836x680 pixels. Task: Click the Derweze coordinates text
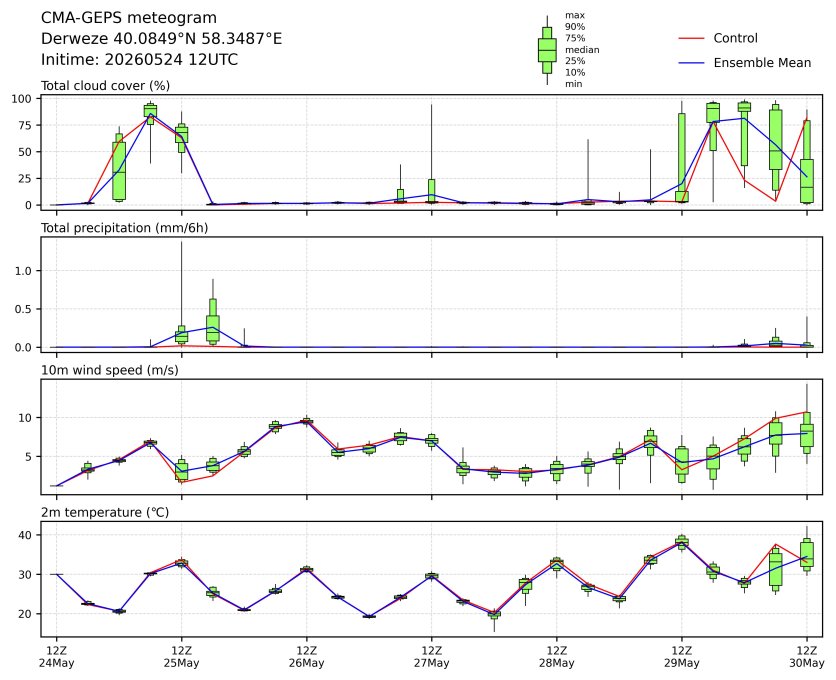click(162, 39)
